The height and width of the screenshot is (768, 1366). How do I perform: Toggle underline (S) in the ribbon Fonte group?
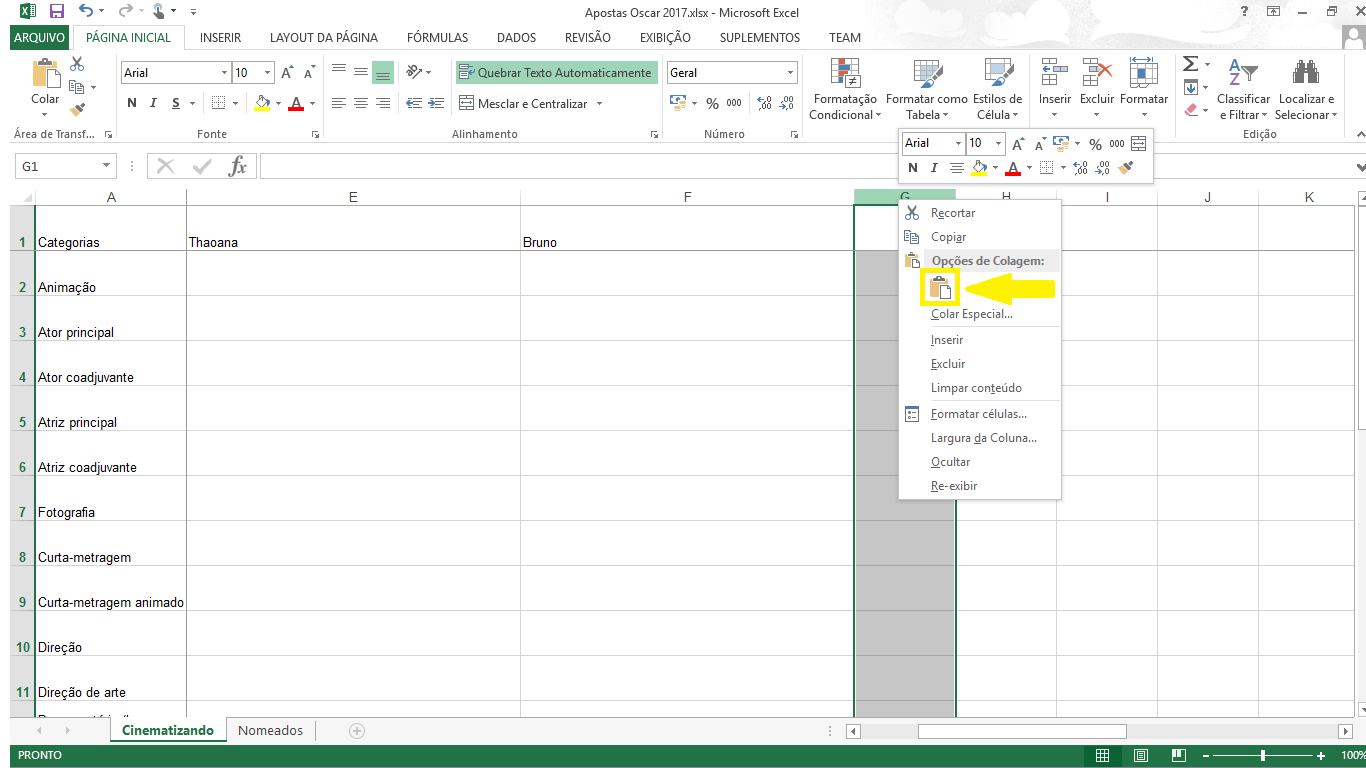pyautogui.click(x=176, y=103)
